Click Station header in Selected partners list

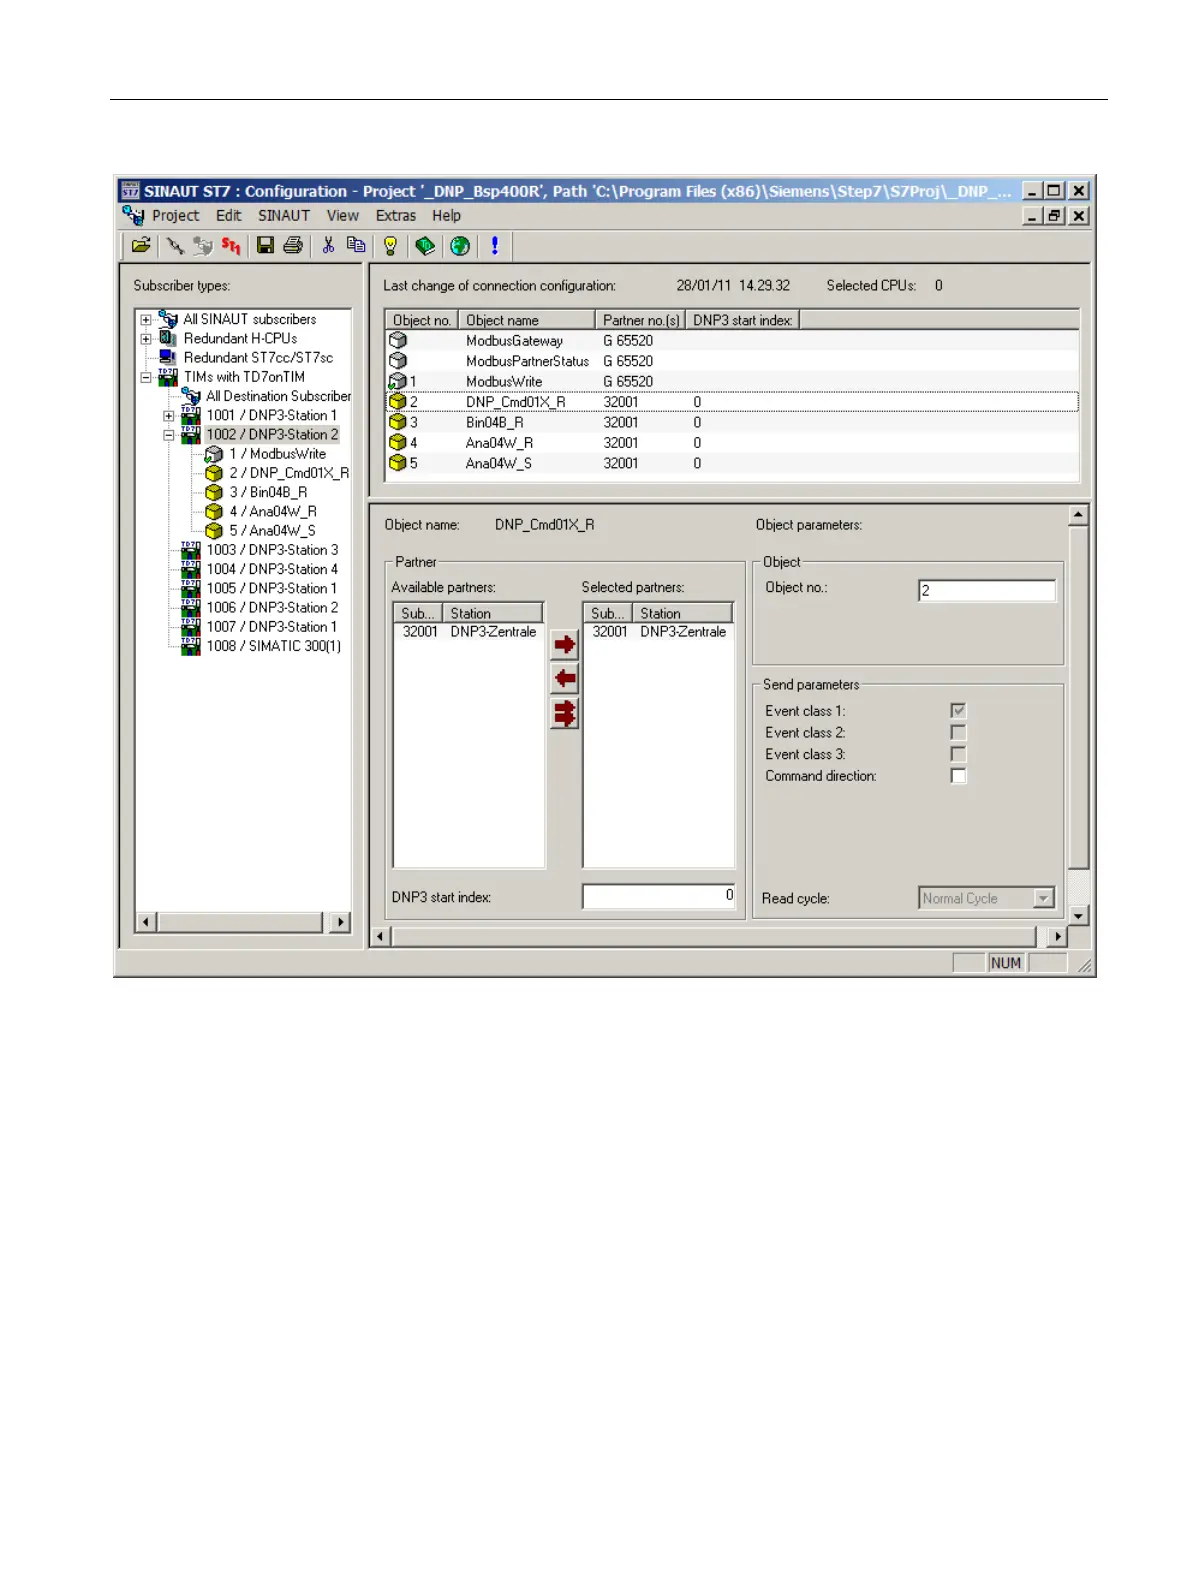(683, 613)
